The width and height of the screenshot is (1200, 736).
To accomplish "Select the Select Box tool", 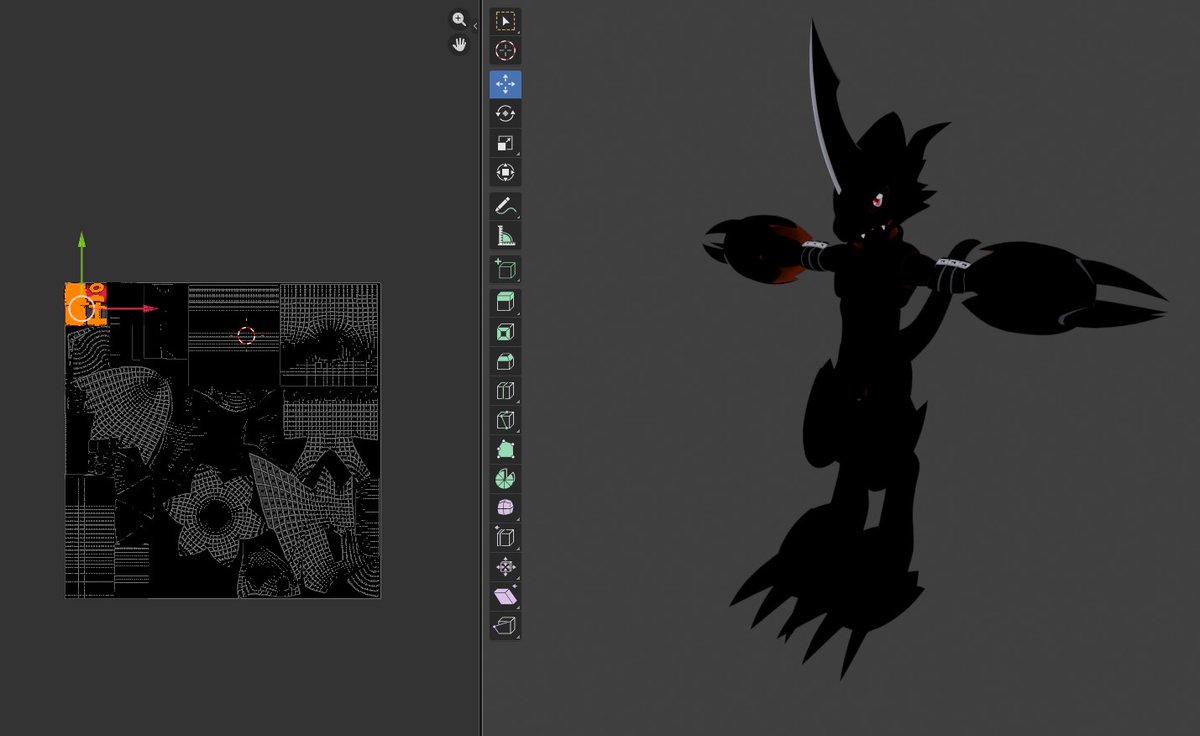I will (505, 21).
